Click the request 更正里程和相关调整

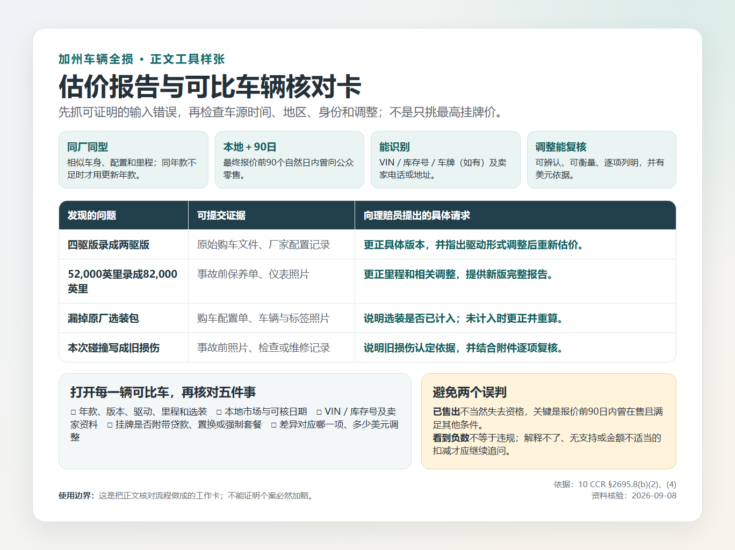tap(458, 274)
